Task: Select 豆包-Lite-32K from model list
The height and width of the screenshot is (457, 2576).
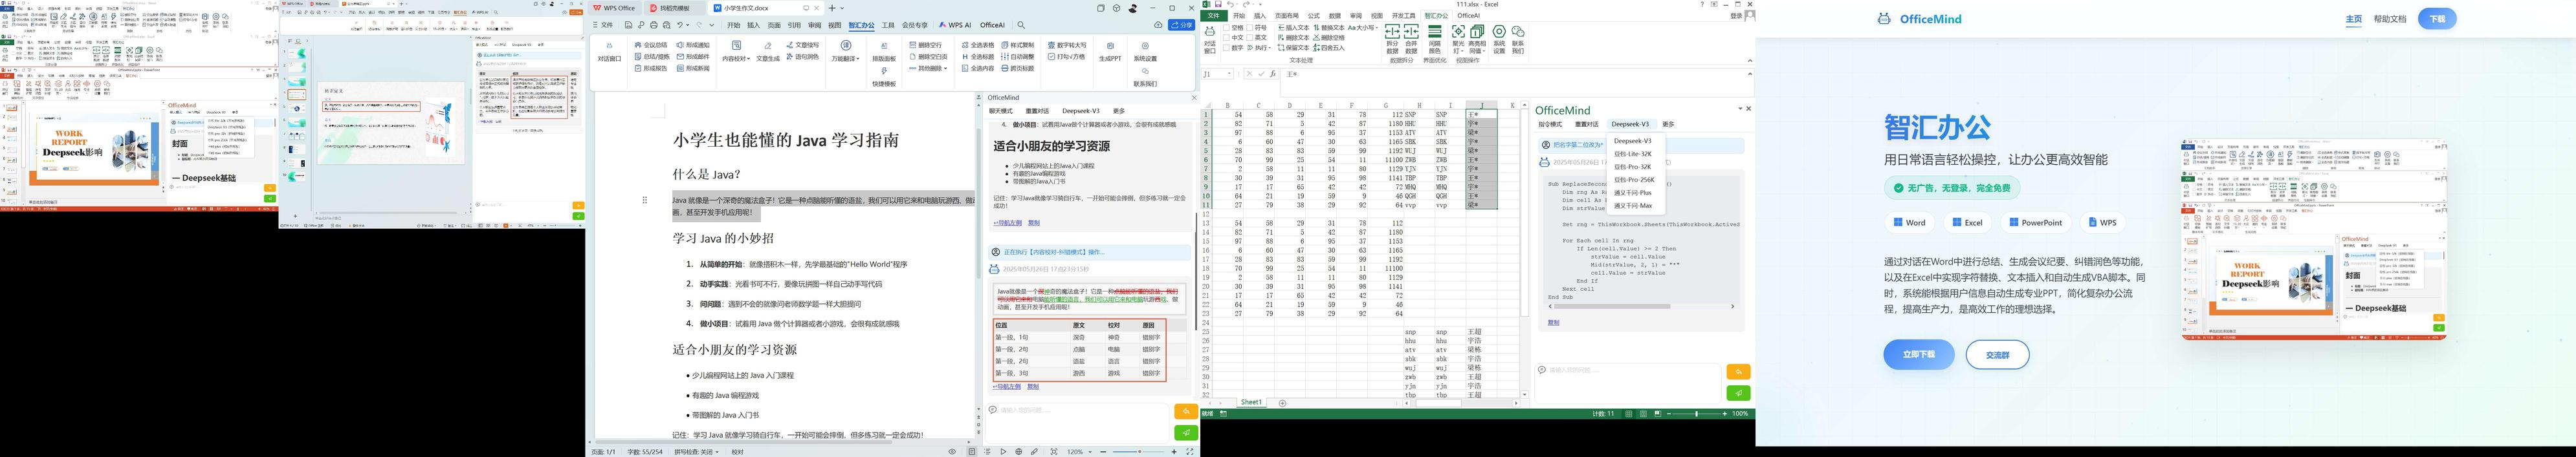Action: (x=1633, y=154)
